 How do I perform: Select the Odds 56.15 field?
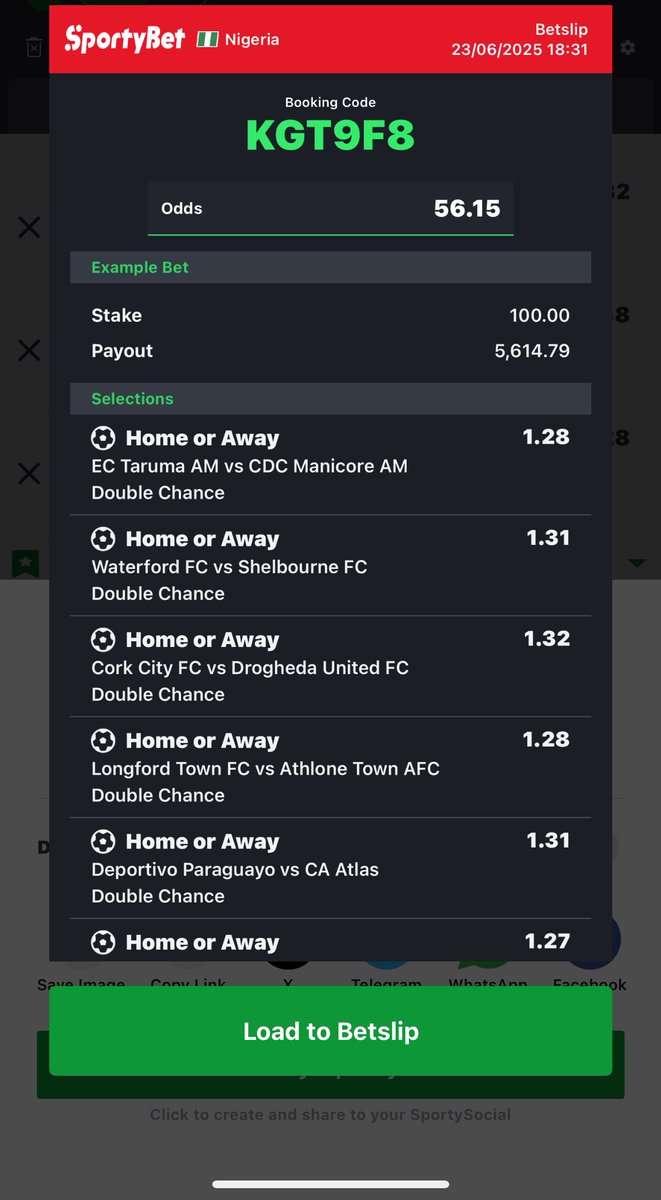[330, 208]
